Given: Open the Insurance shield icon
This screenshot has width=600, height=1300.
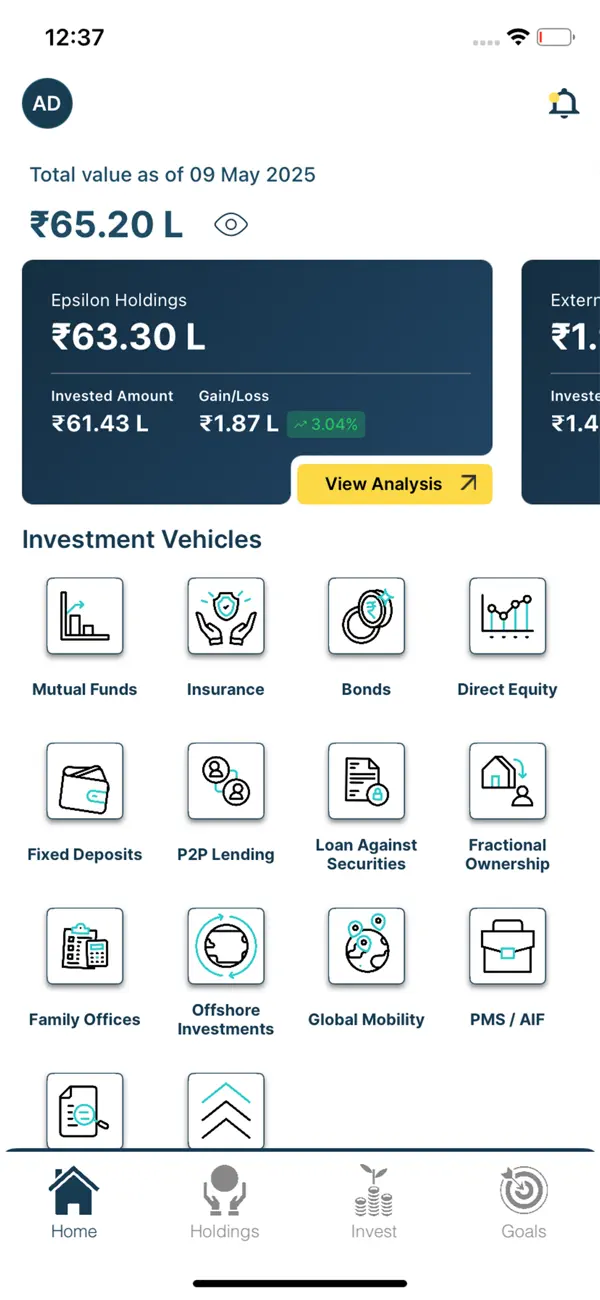Looking at the screenshot, I should [x=226, y=616].
